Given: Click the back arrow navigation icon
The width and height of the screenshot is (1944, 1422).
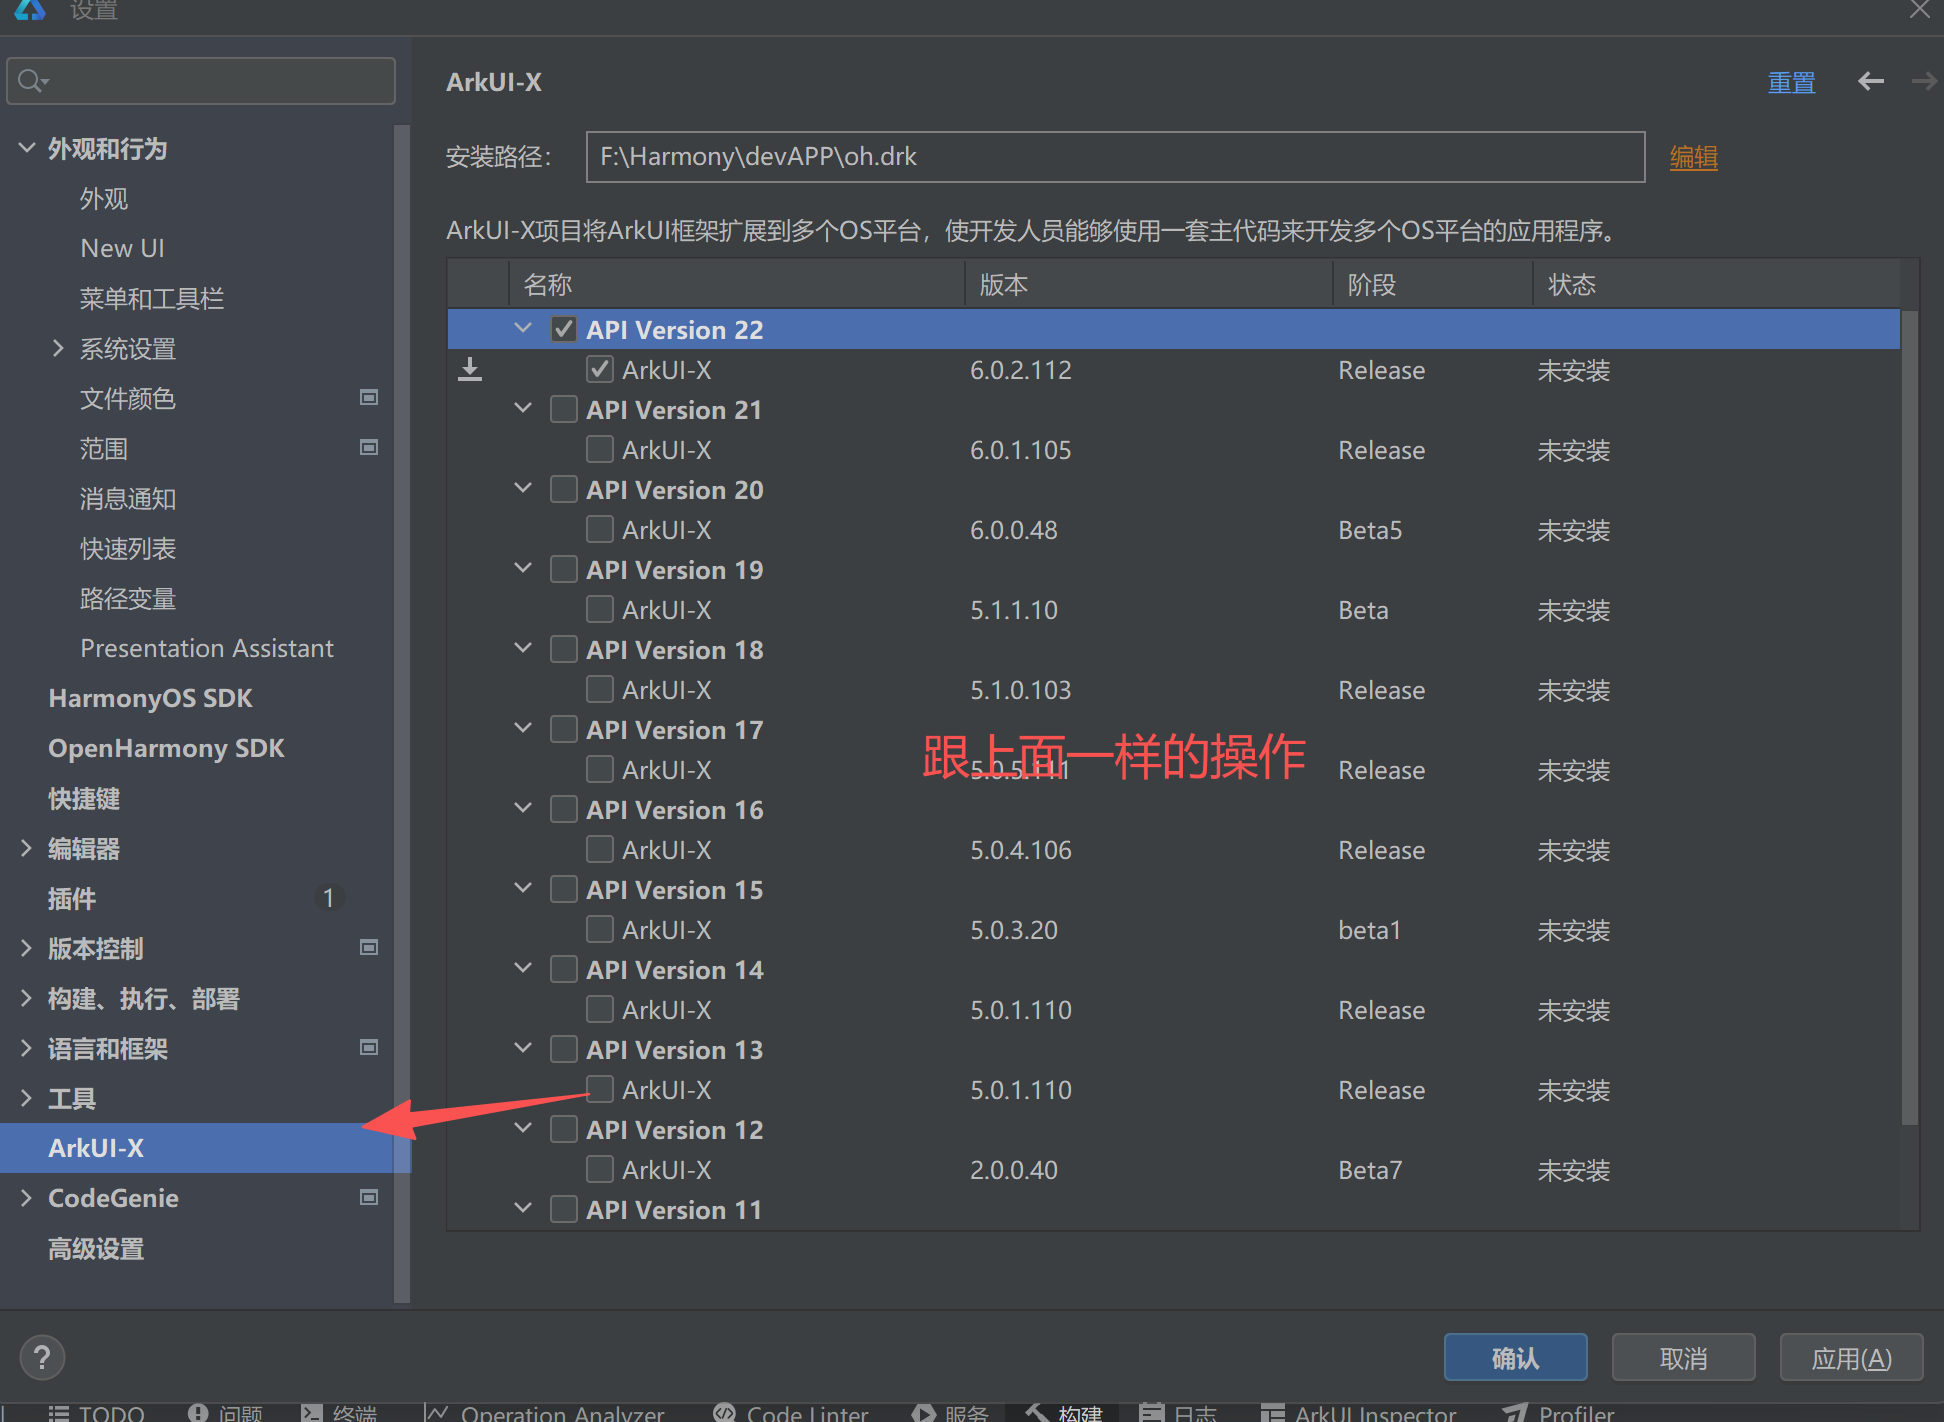Looking at the screenshot, I should [x=1870, y=82].
